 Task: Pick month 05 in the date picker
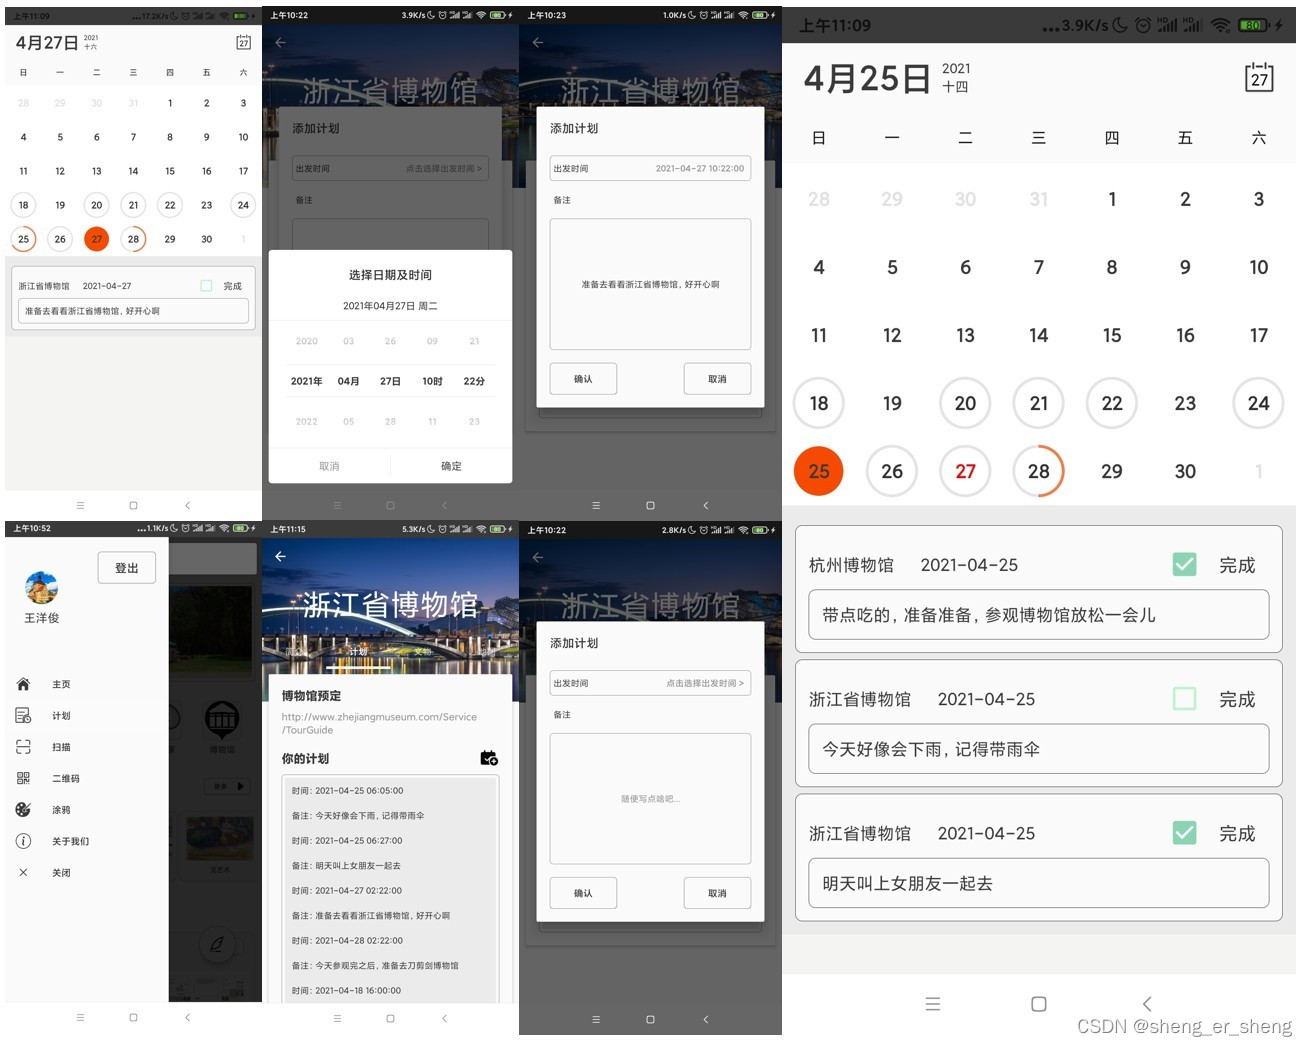pos(349,422)
